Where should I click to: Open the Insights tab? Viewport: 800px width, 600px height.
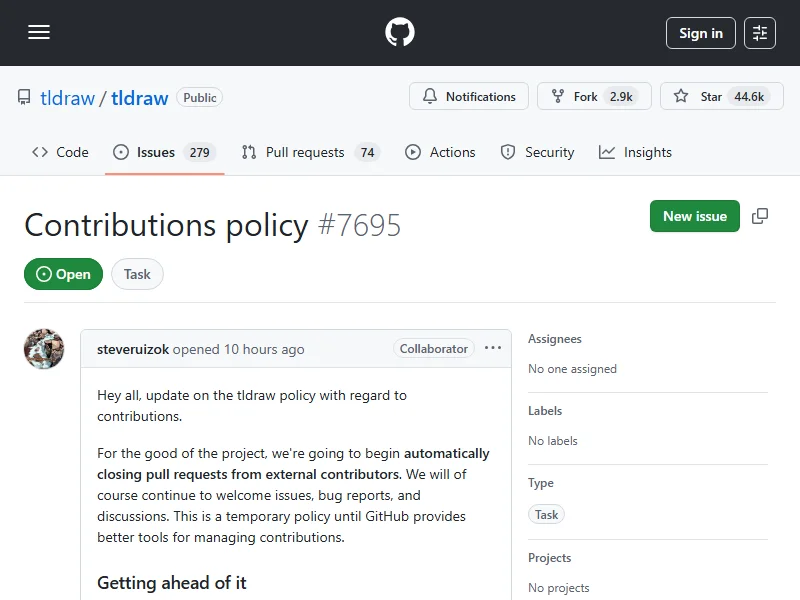tap(635, 152)
